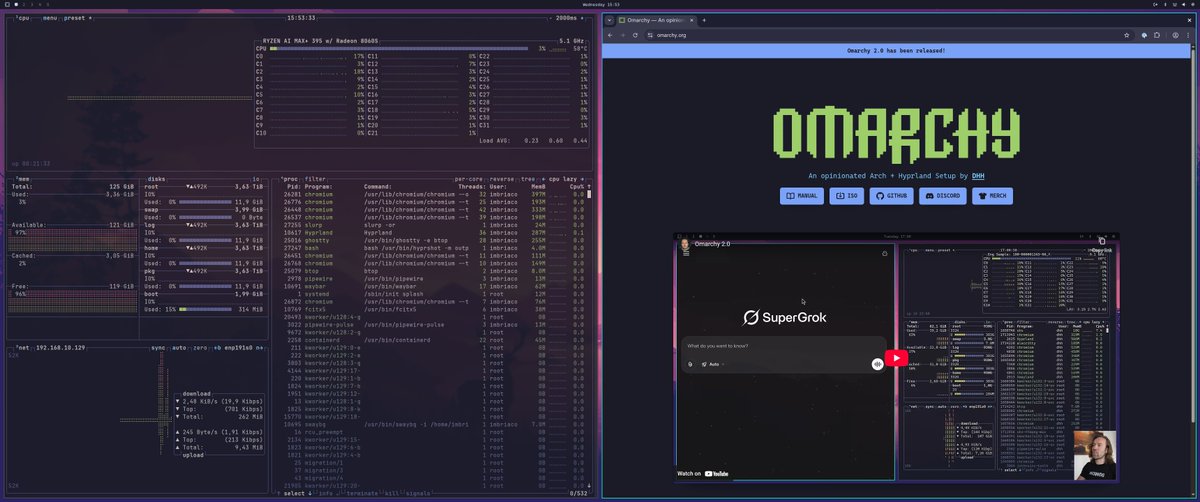
Task: Select the swaybg process row
Action: point(431,423)
